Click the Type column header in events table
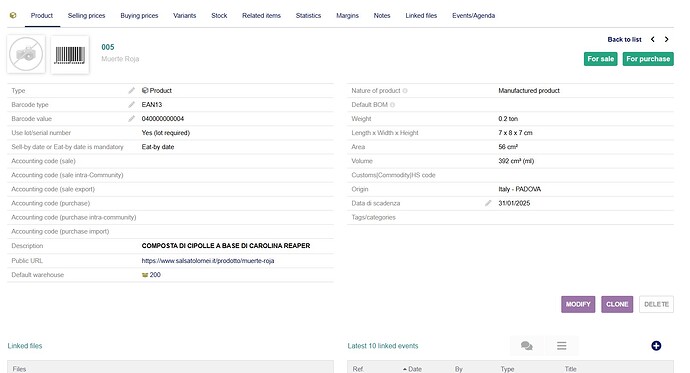 [507, 369]
